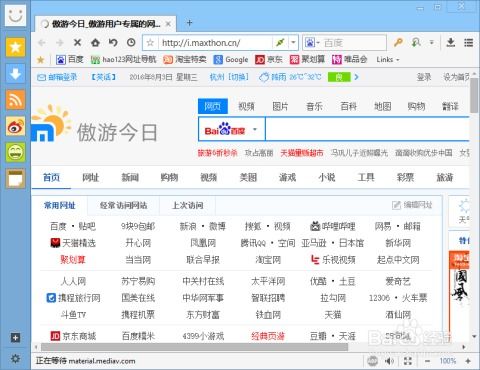Viewport: 480px width, 370px height.
Task: Click 编辑网址 edit button
Action: (x=412, y=205)
